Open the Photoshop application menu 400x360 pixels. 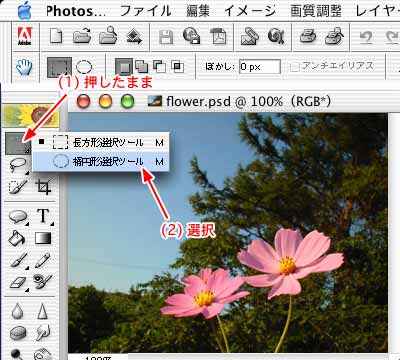click(75, 11)
